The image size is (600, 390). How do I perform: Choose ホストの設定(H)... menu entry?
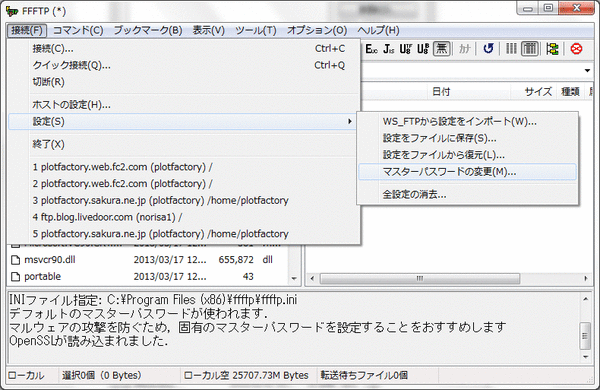click(x=184, y=104)
